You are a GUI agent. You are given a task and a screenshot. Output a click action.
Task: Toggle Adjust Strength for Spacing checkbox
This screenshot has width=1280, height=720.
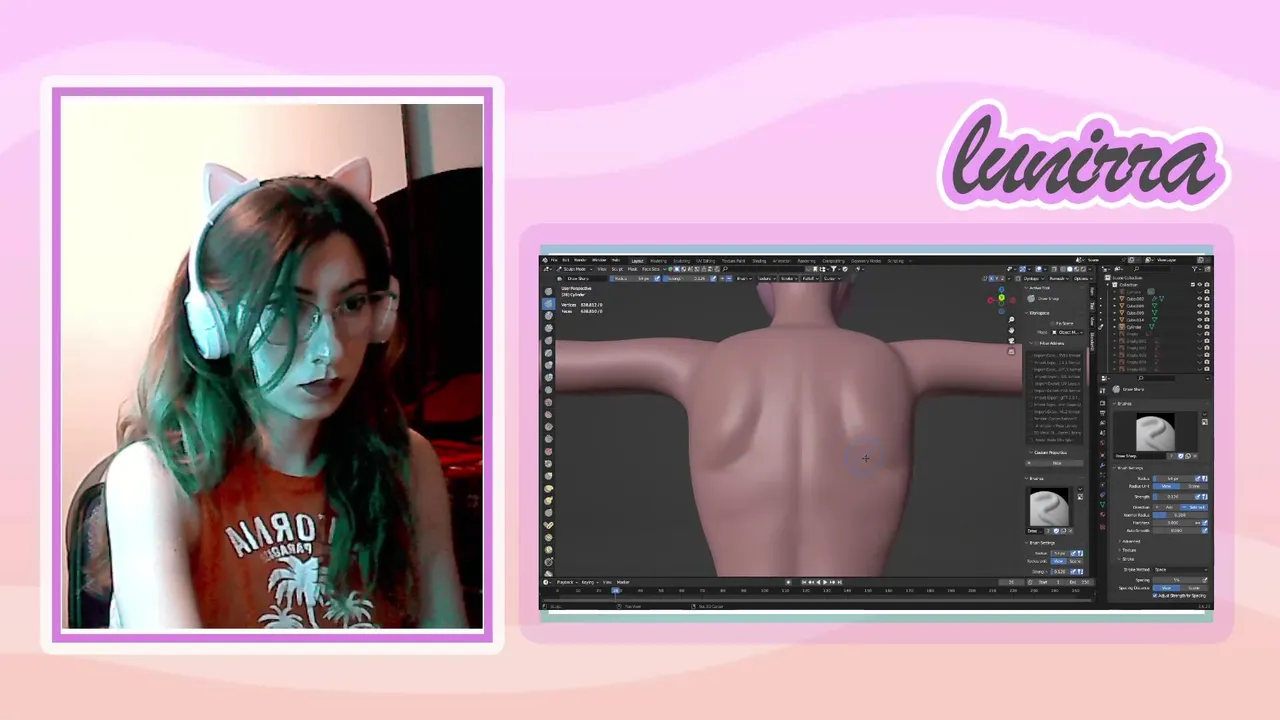(1155, 595)
